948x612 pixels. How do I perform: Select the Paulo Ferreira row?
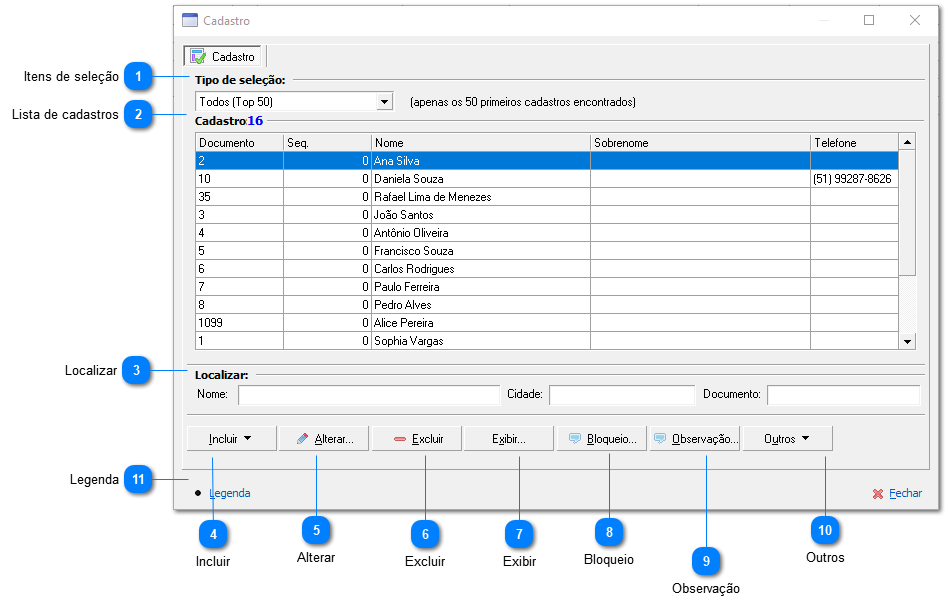pyautogui.click(x=547, y=287)
